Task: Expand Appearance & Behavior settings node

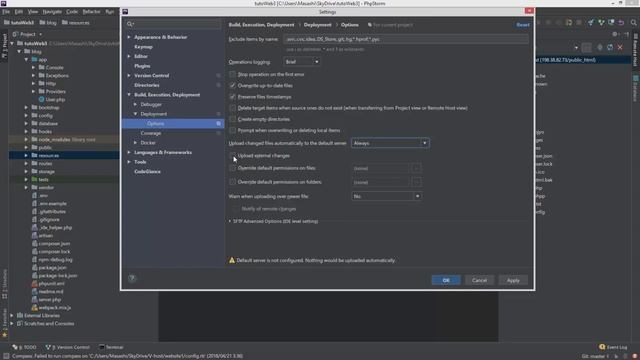Action: [129, 37]
